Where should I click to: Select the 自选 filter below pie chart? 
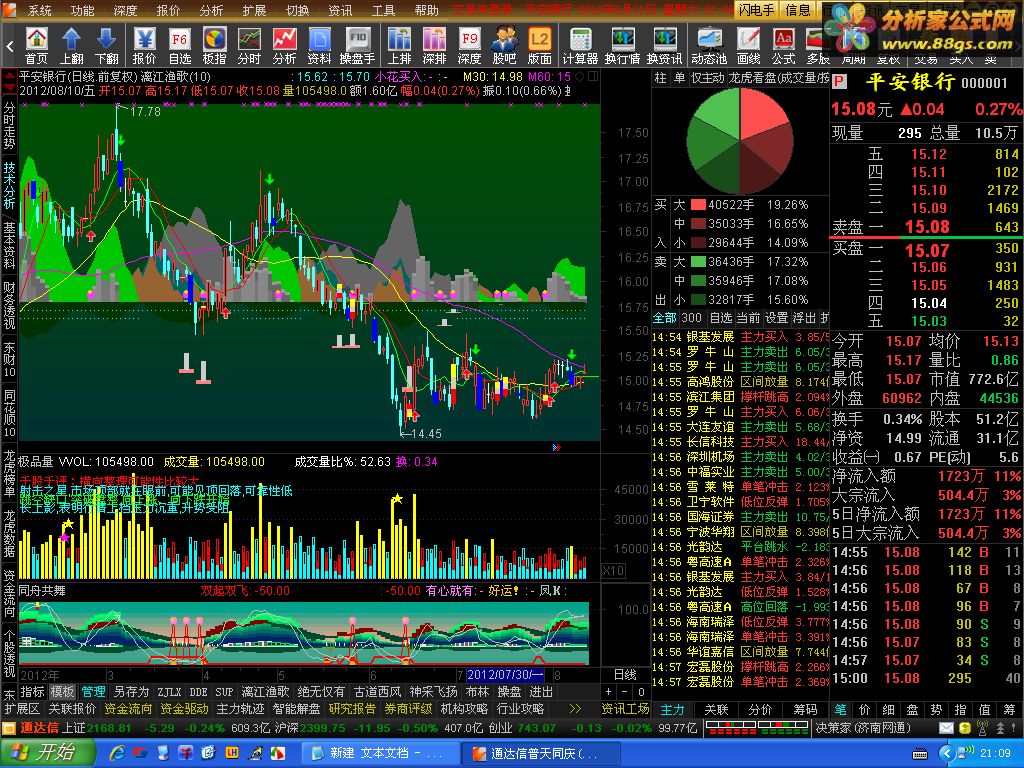click(x=721, y=318)
